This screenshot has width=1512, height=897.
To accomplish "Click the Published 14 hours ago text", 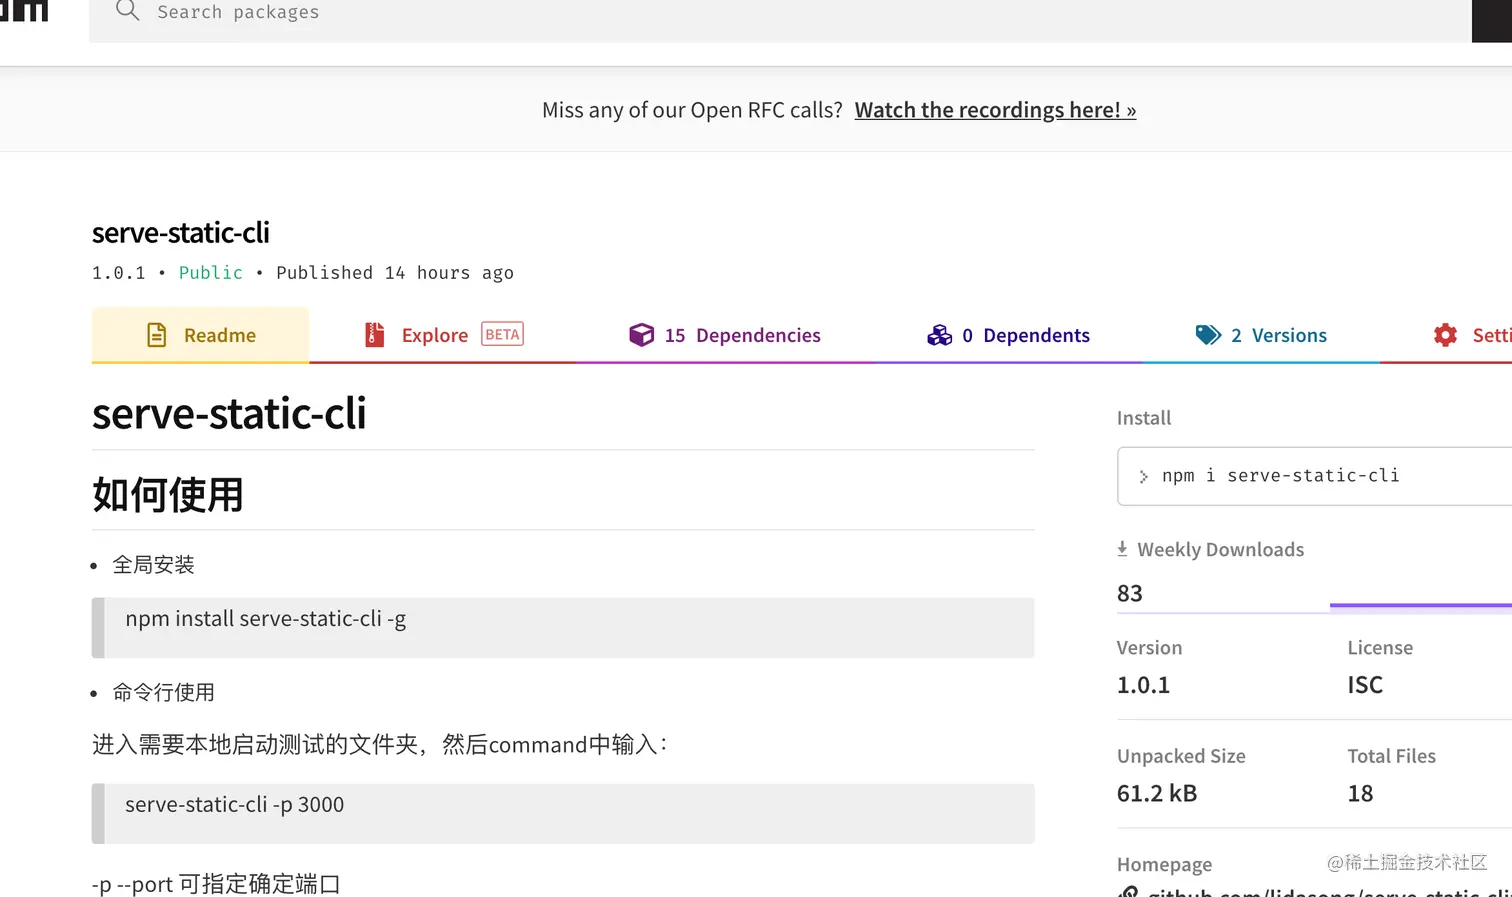I will pyautogui.click(x=395, y=273).
